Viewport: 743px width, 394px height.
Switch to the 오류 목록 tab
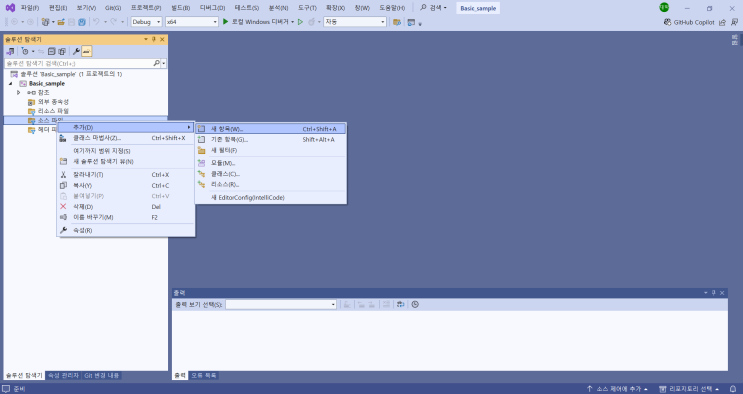[204, 376]
